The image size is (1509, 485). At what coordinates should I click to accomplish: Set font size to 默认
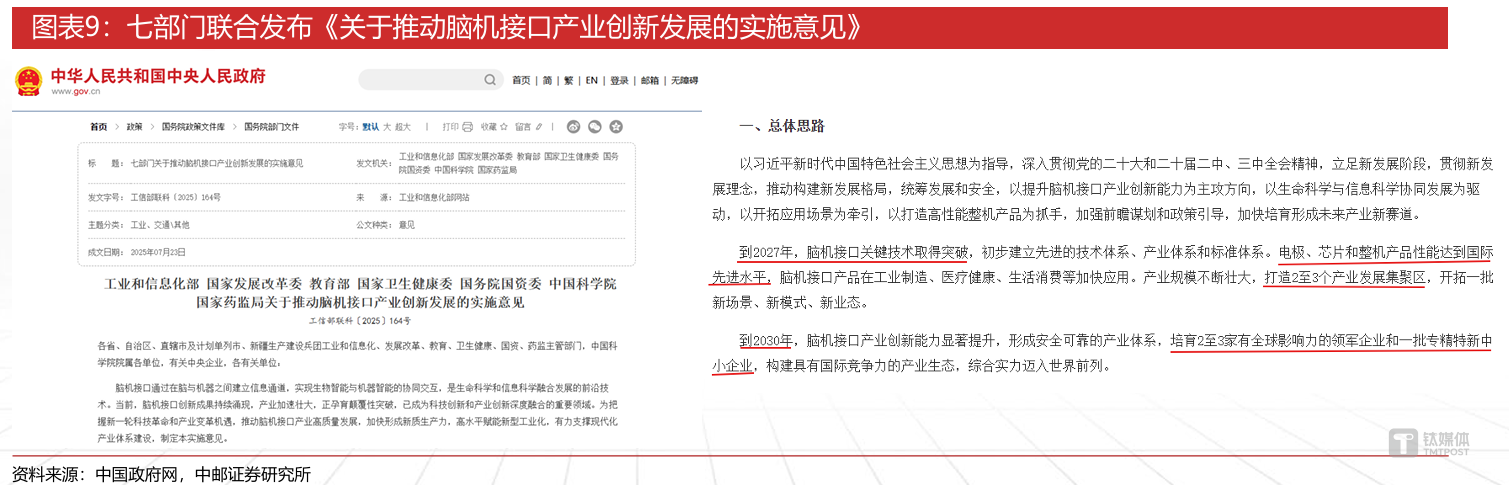370,127
